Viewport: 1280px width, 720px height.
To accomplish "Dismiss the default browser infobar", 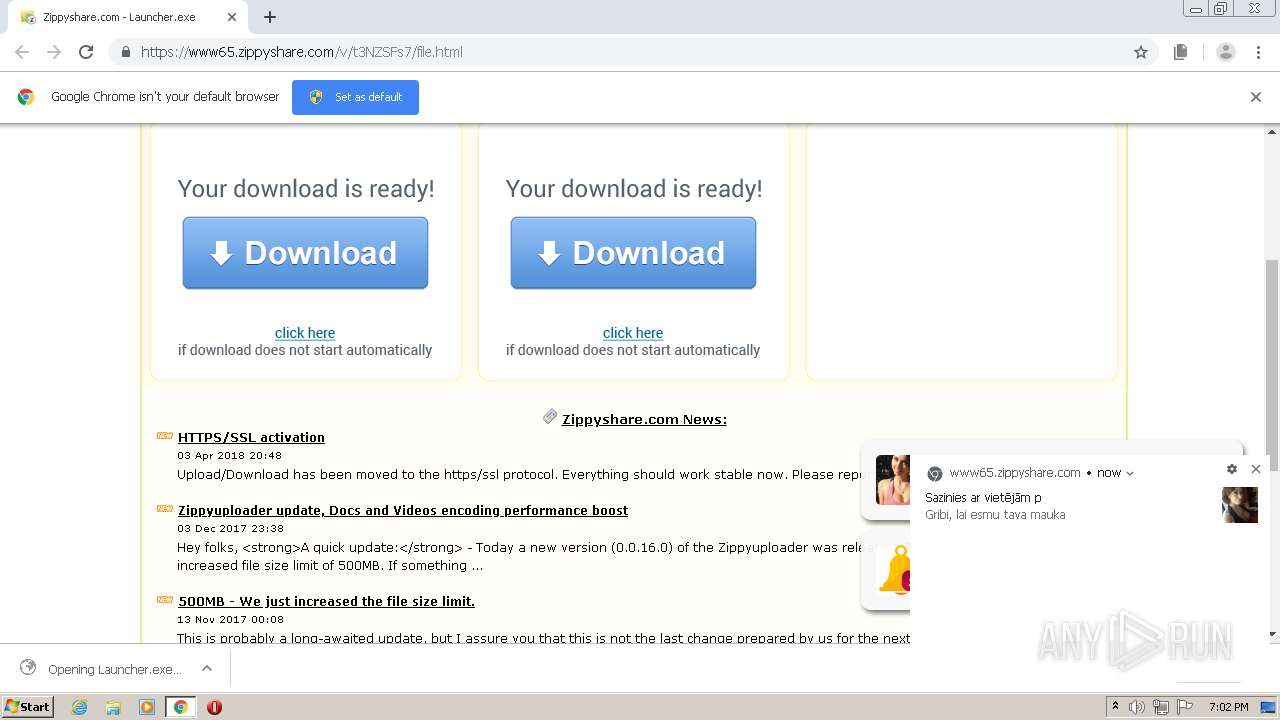I will tap(1256, 97).
